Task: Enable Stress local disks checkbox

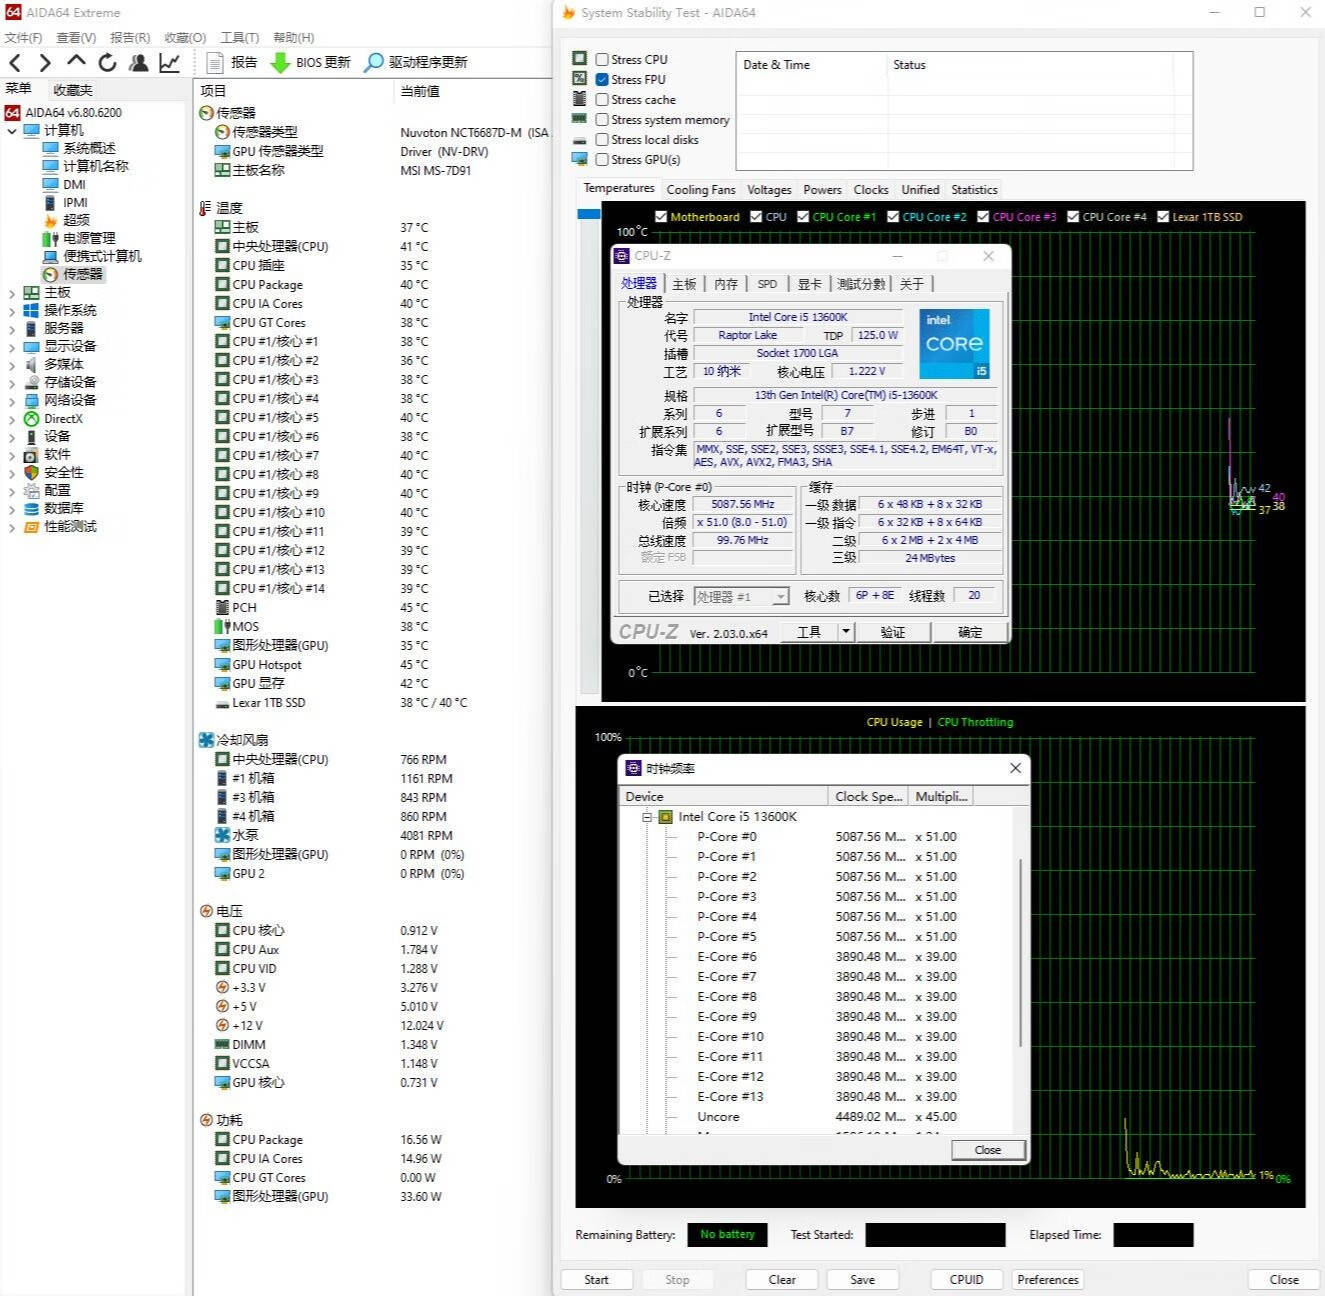Action: [x=602, y=140]
